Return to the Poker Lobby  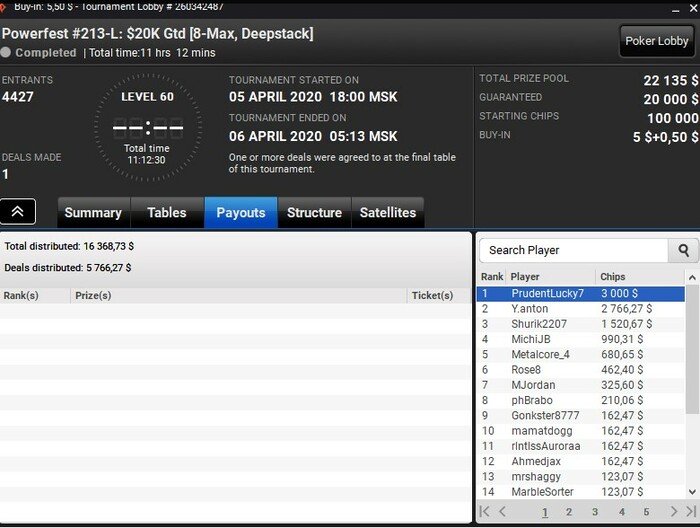[x=657, y=41]
